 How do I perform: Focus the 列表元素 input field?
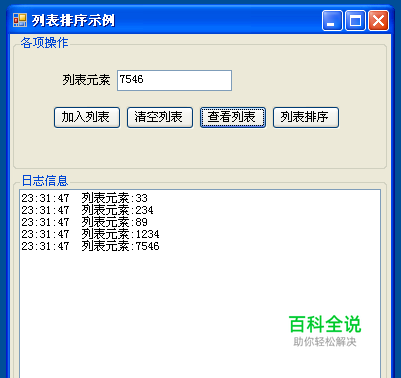click(x=174, y=80)
